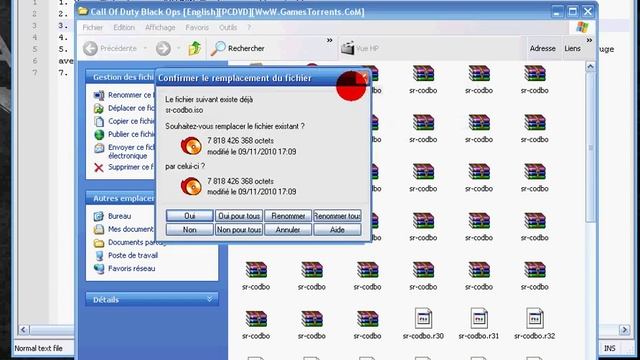Image resolution: width=640 pixels, height=360 pixels.
Task: Click the Rechercher search button
Action: tap(238, 48)
